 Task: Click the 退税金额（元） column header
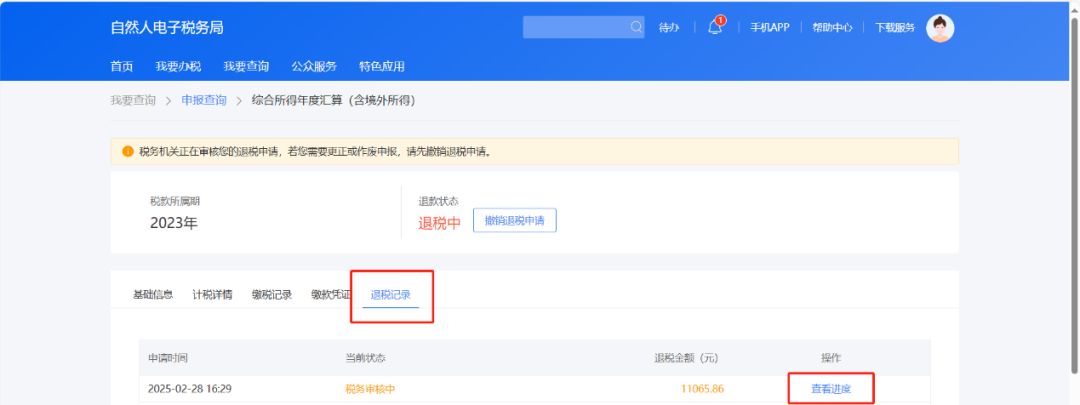[x=686, y=358]
